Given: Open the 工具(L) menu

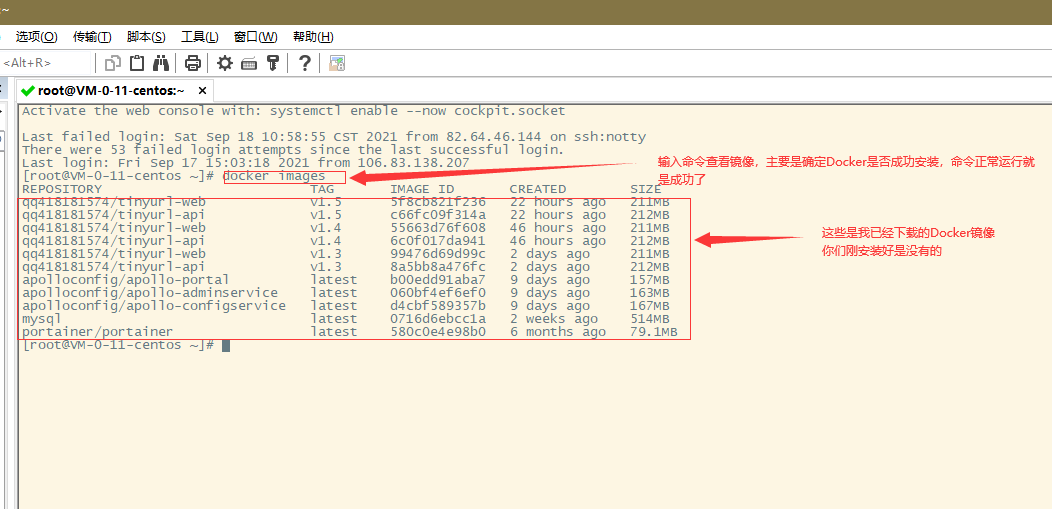Looking at the screenshot, I should click(200, 37).
